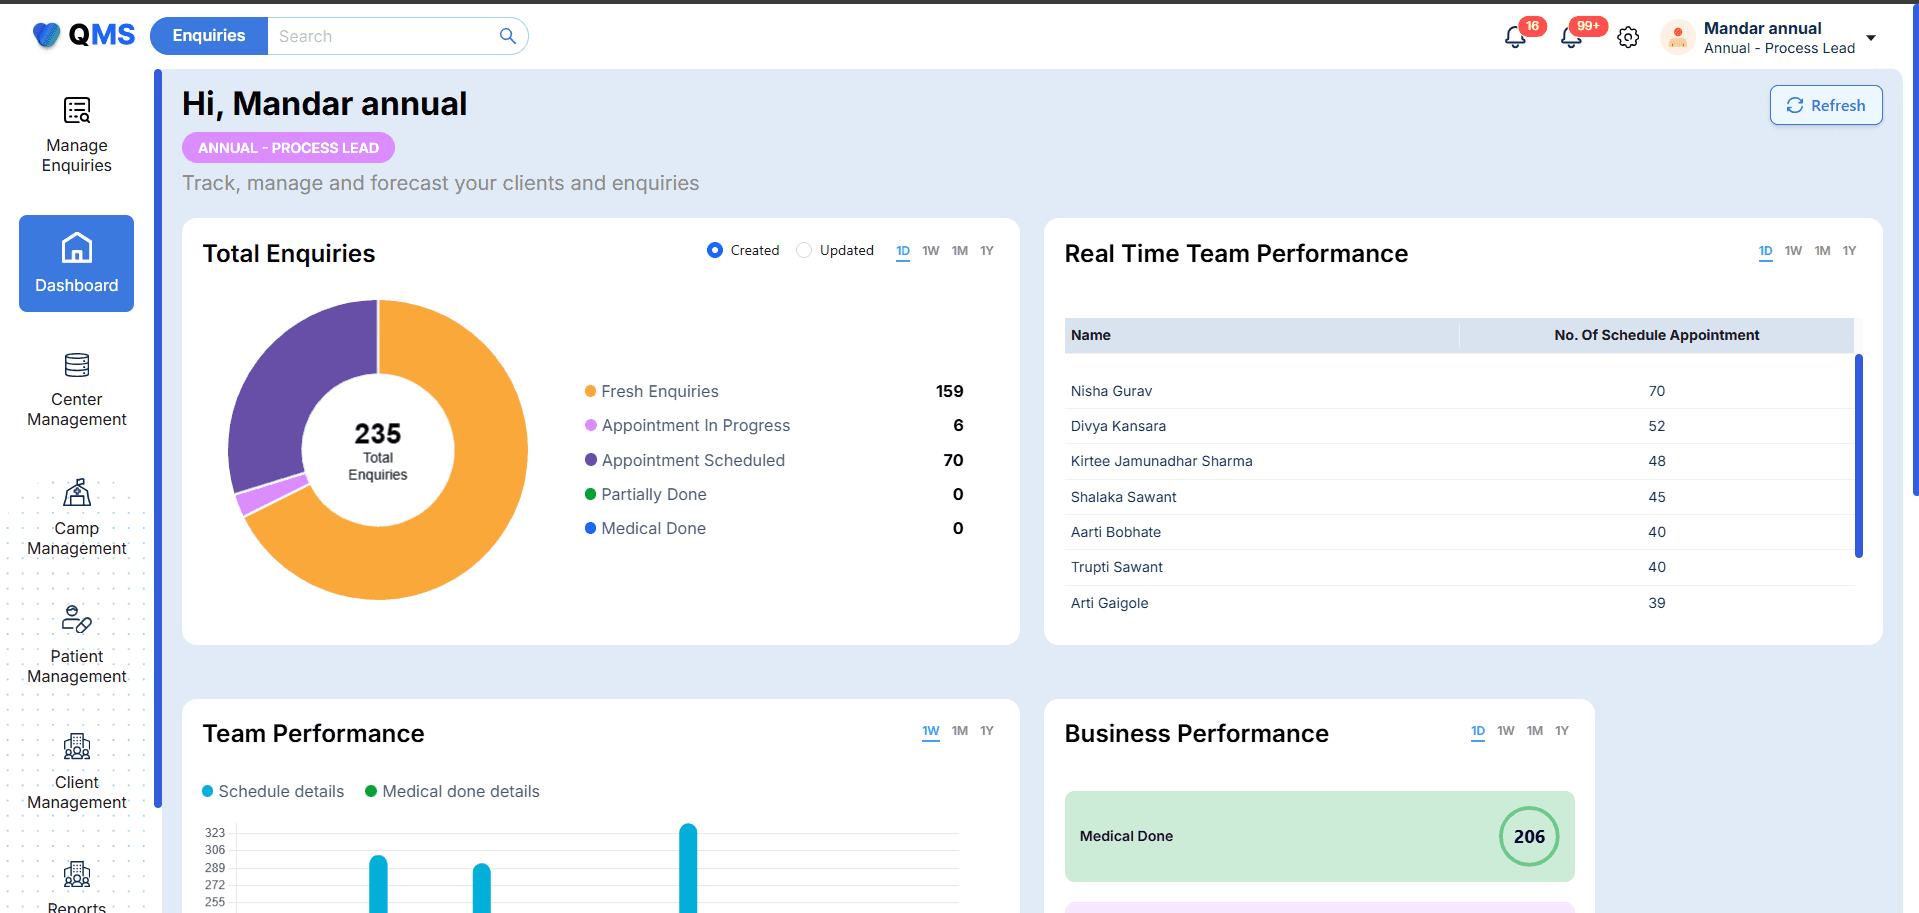The image size is (1919, 913).
Task: Open Manage Enquiries from the sidebar
Action: tap(76, 133)
